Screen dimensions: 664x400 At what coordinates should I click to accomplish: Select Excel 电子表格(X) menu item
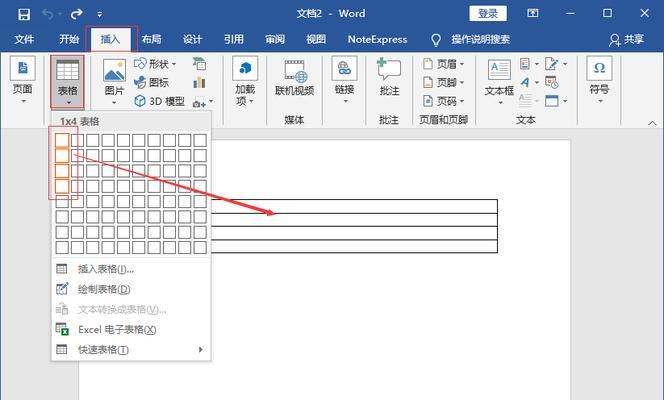coord(131,329)
